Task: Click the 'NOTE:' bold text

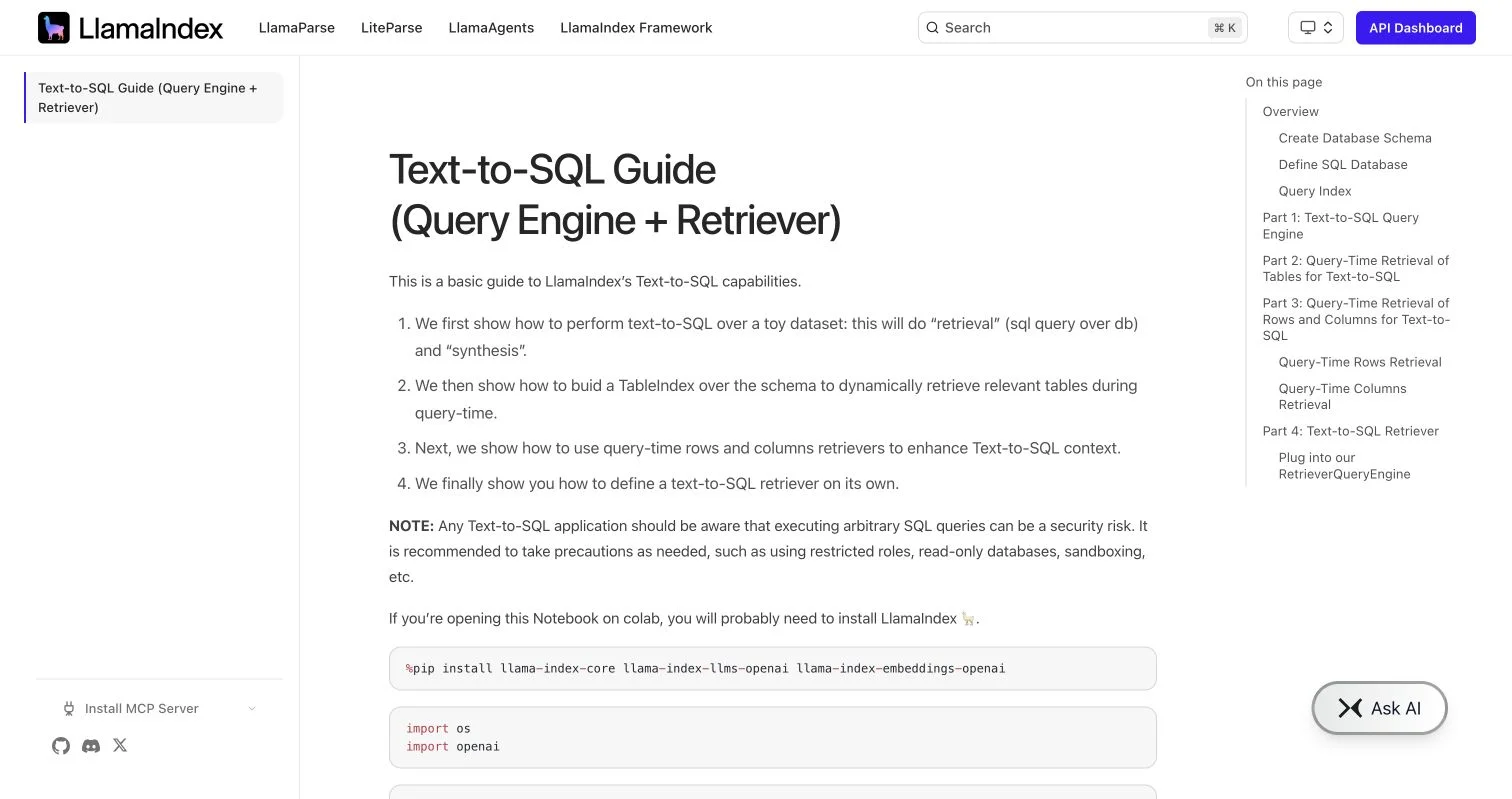Action: tap(411, 526)
